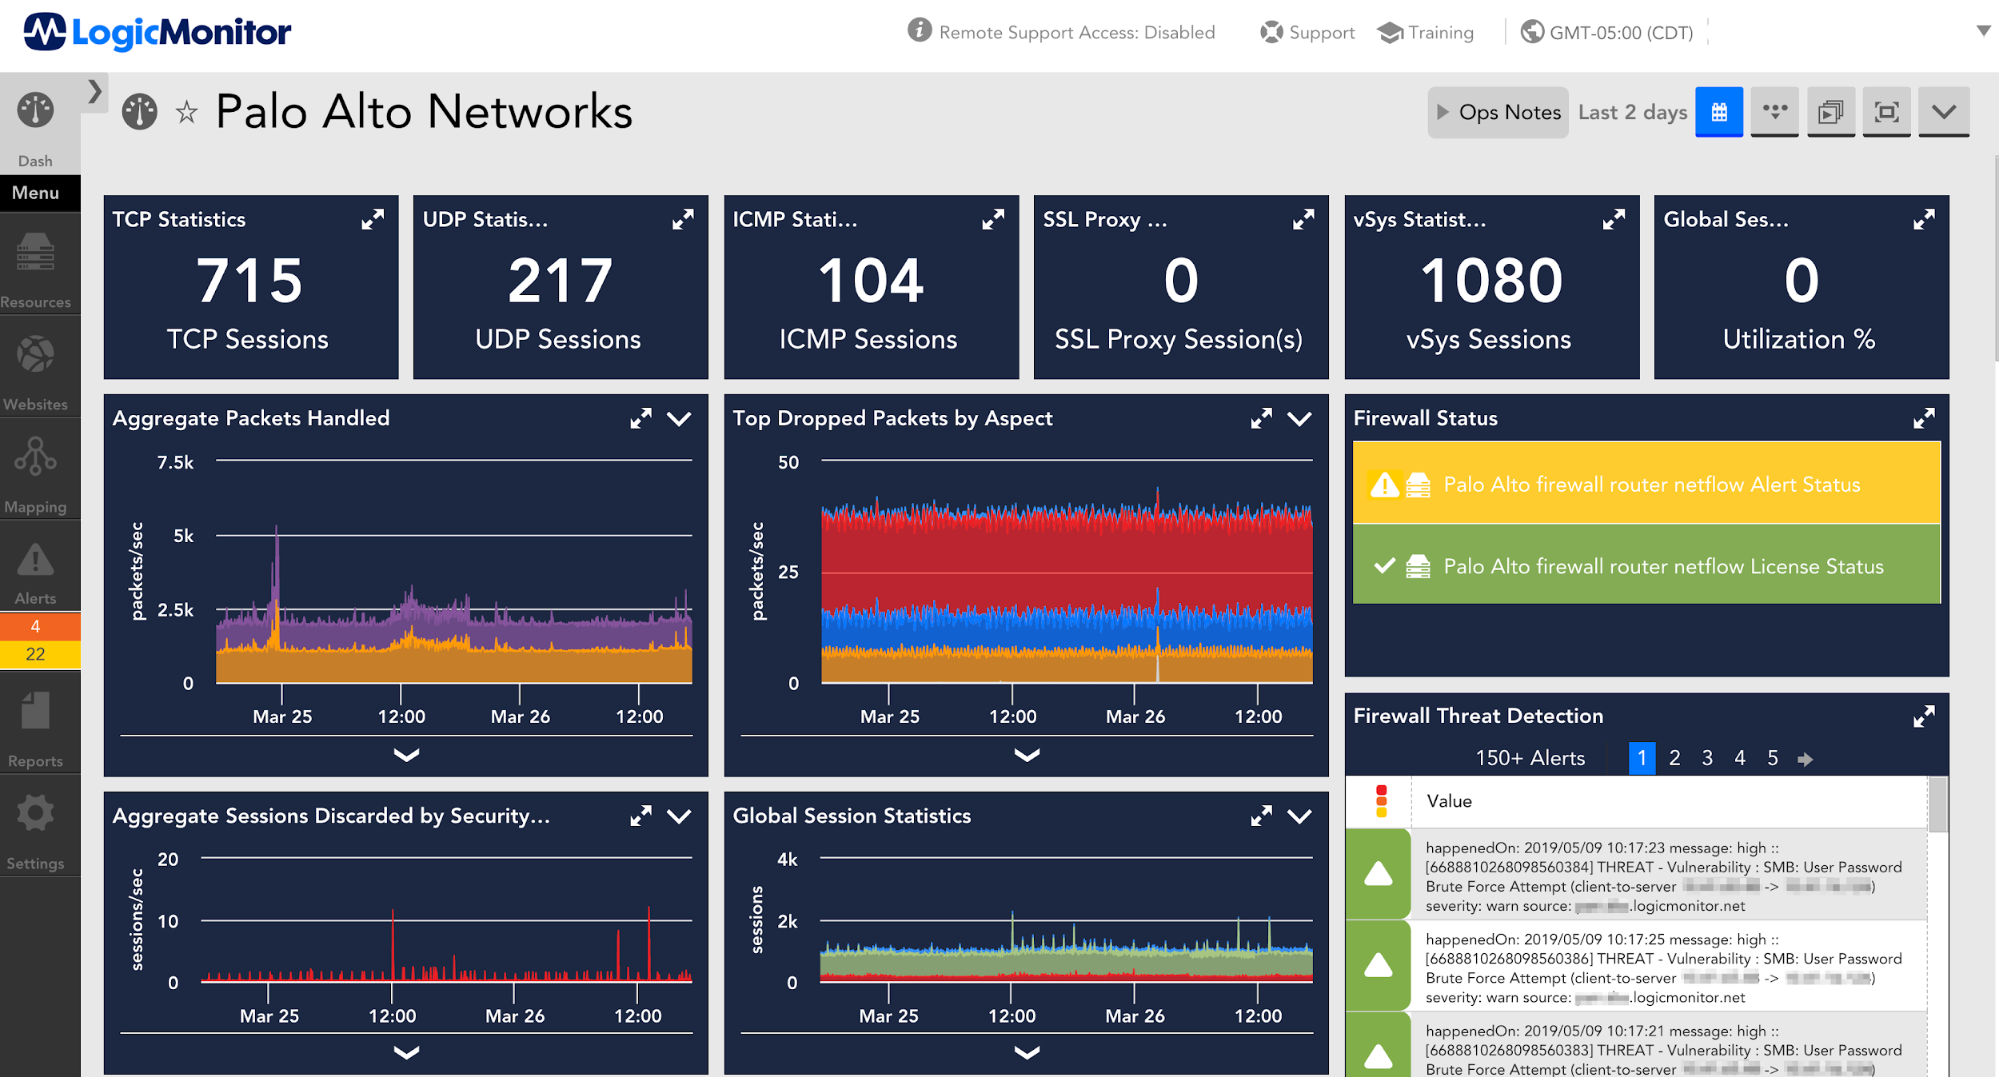Open Global Session Statistics widget menu chevron
This screenshot has height=1078, width=1999.
1299,817
